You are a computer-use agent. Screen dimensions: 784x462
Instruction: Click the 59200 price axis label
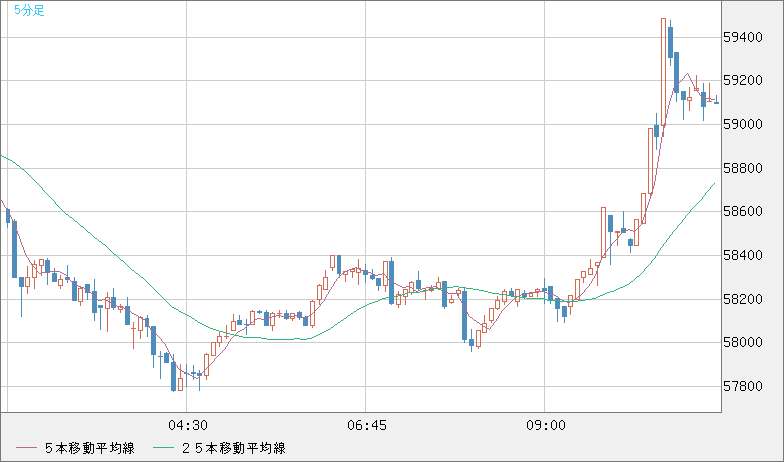point(742,80)
